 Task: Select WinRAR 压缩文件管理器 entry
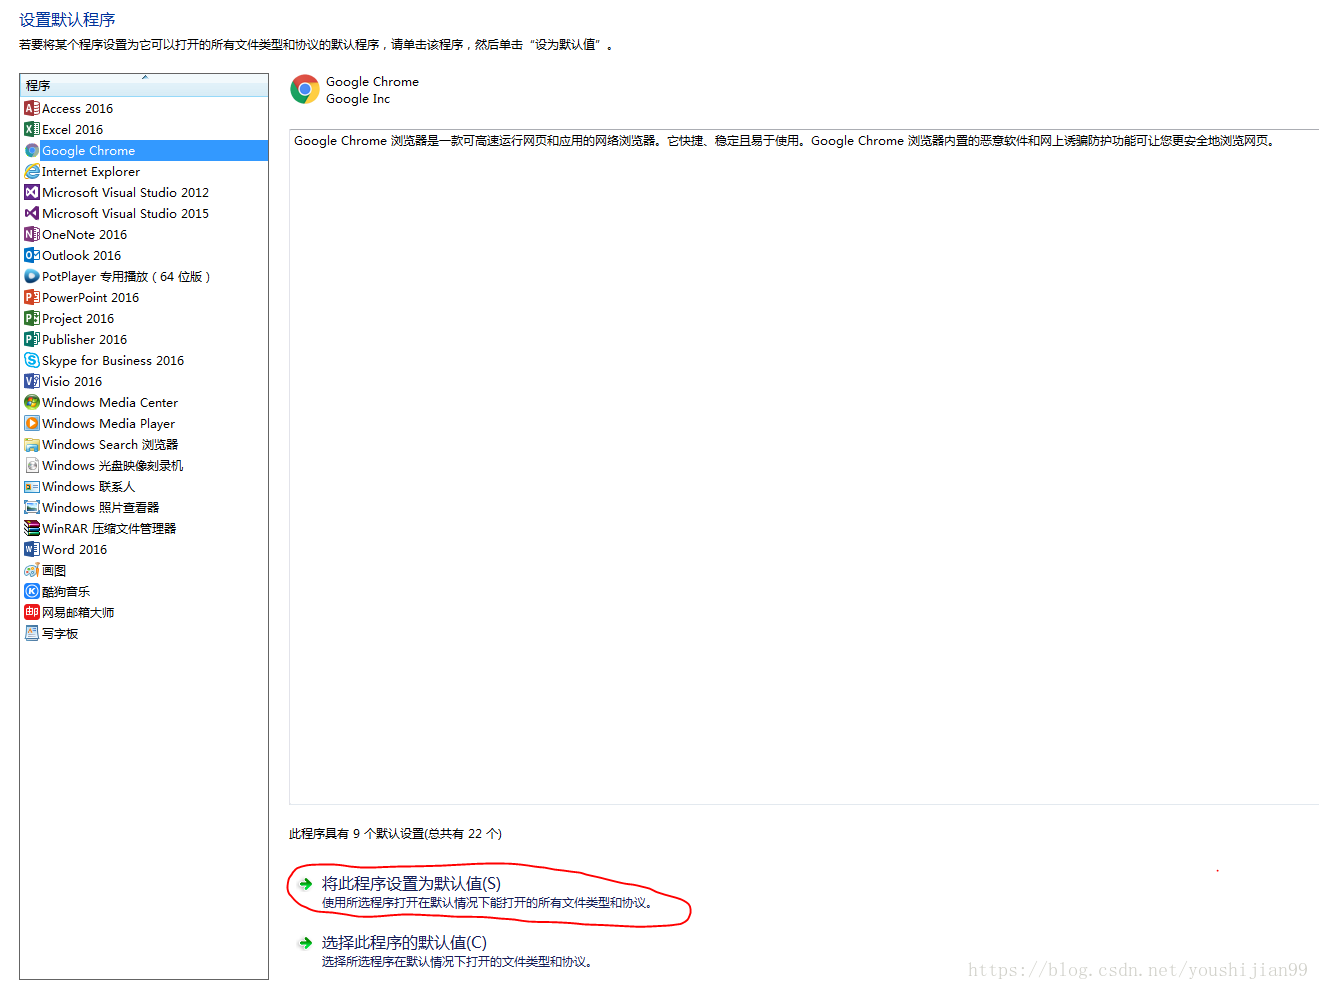point(109,528)
